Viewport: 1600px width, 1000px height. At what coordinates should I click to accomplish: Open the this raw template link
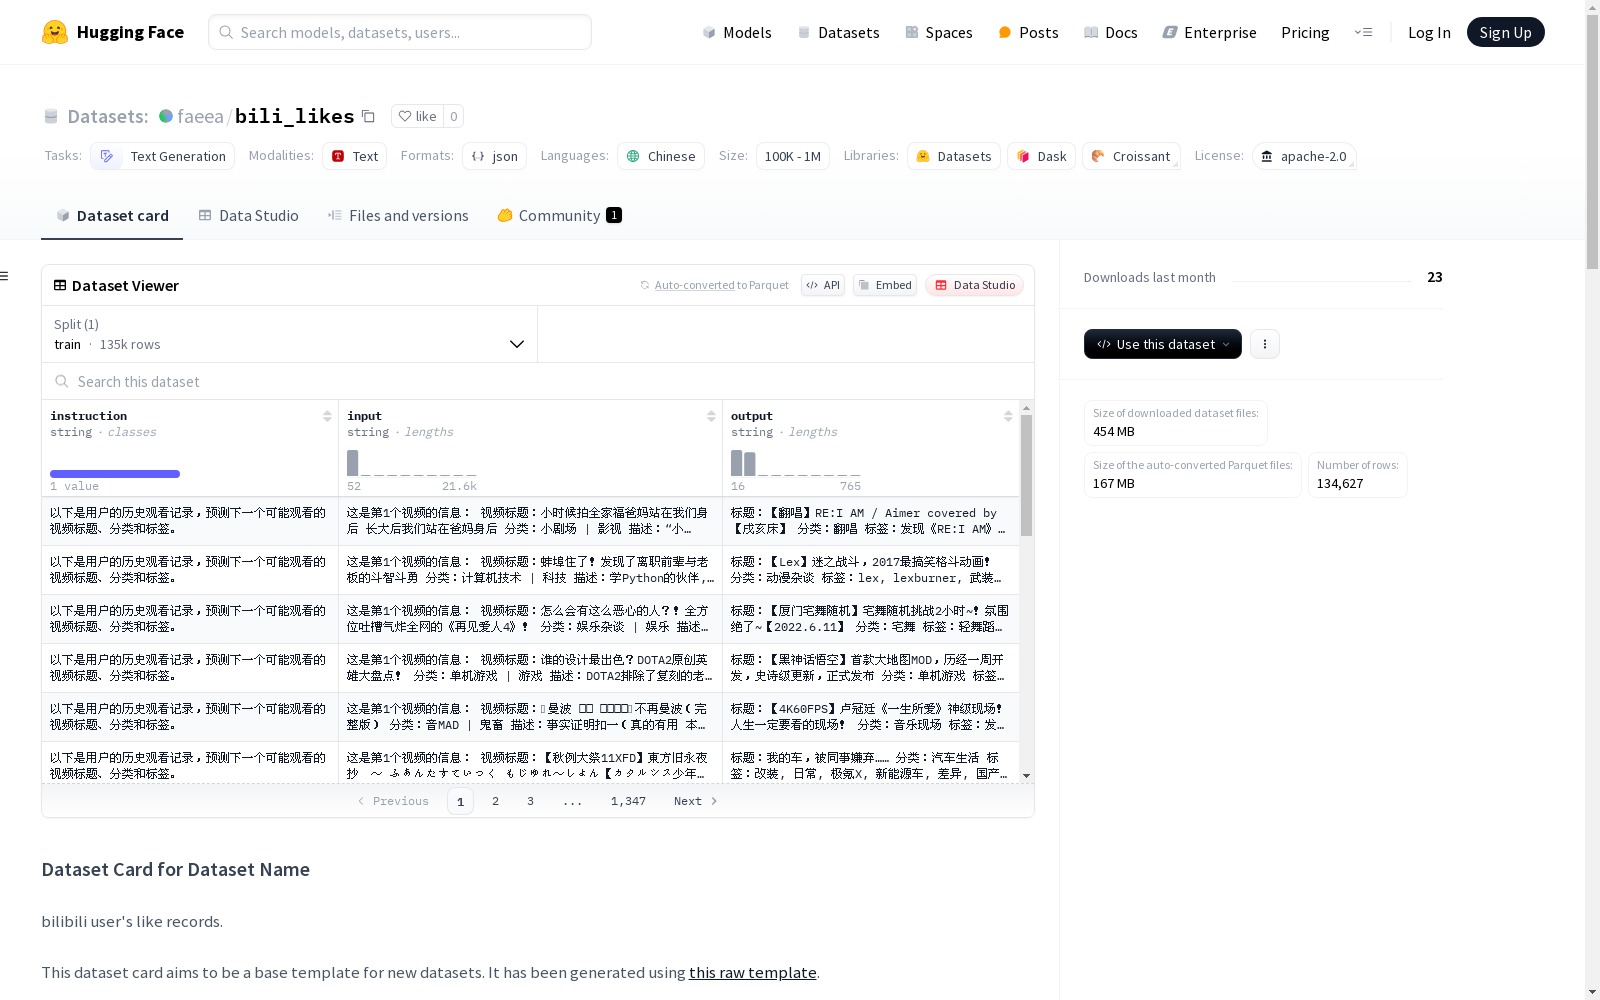point(752,972)
